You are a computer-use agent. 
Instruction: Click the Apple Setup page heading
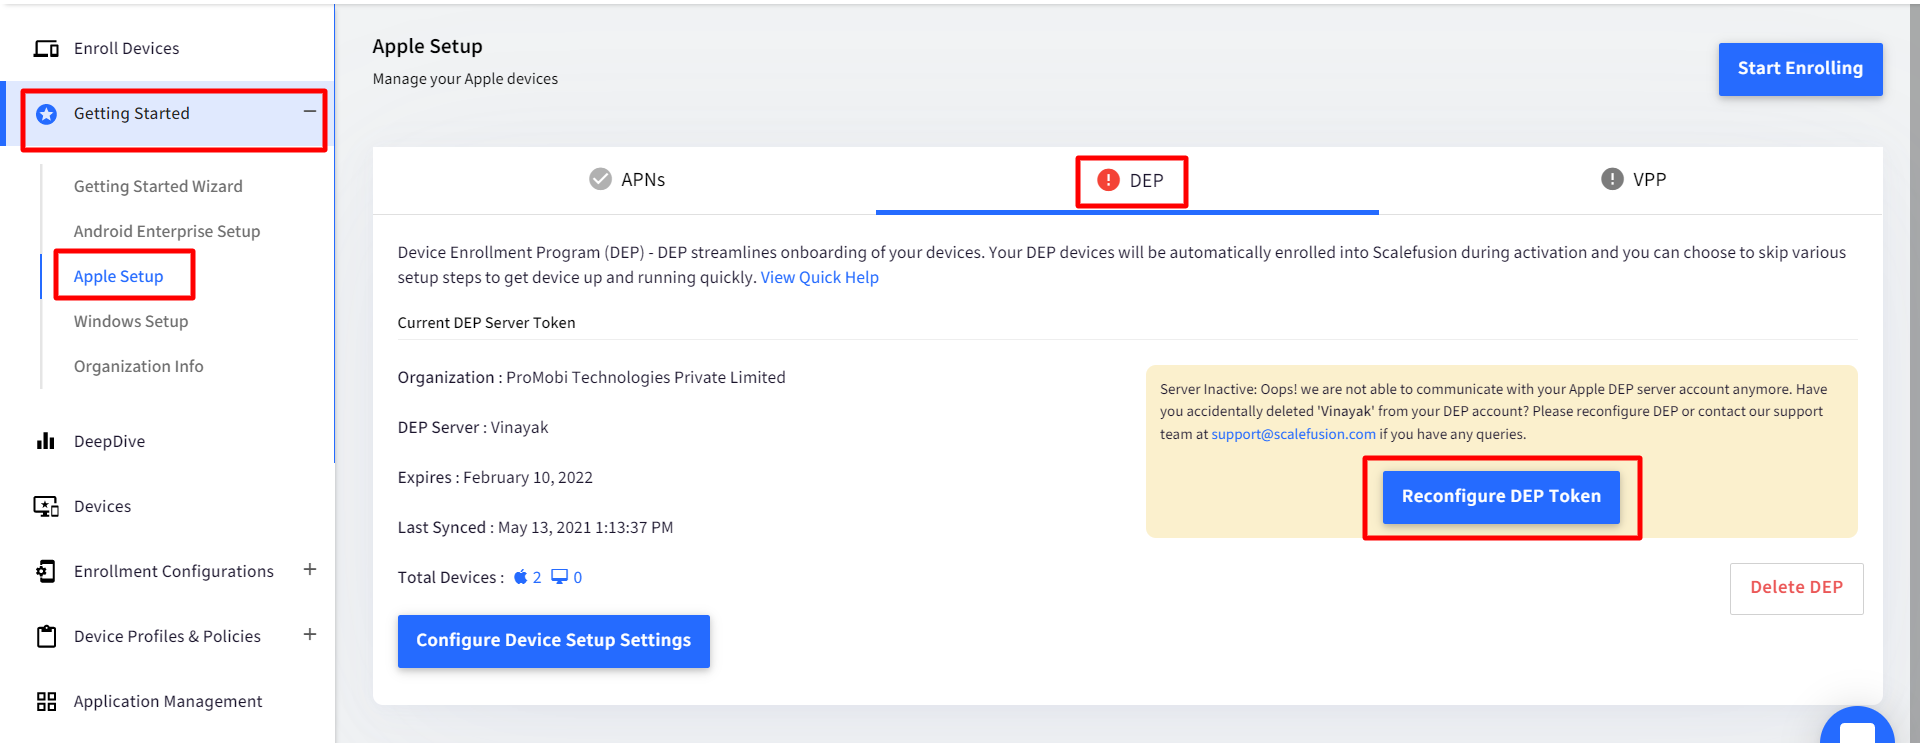(x=427, y=46)
